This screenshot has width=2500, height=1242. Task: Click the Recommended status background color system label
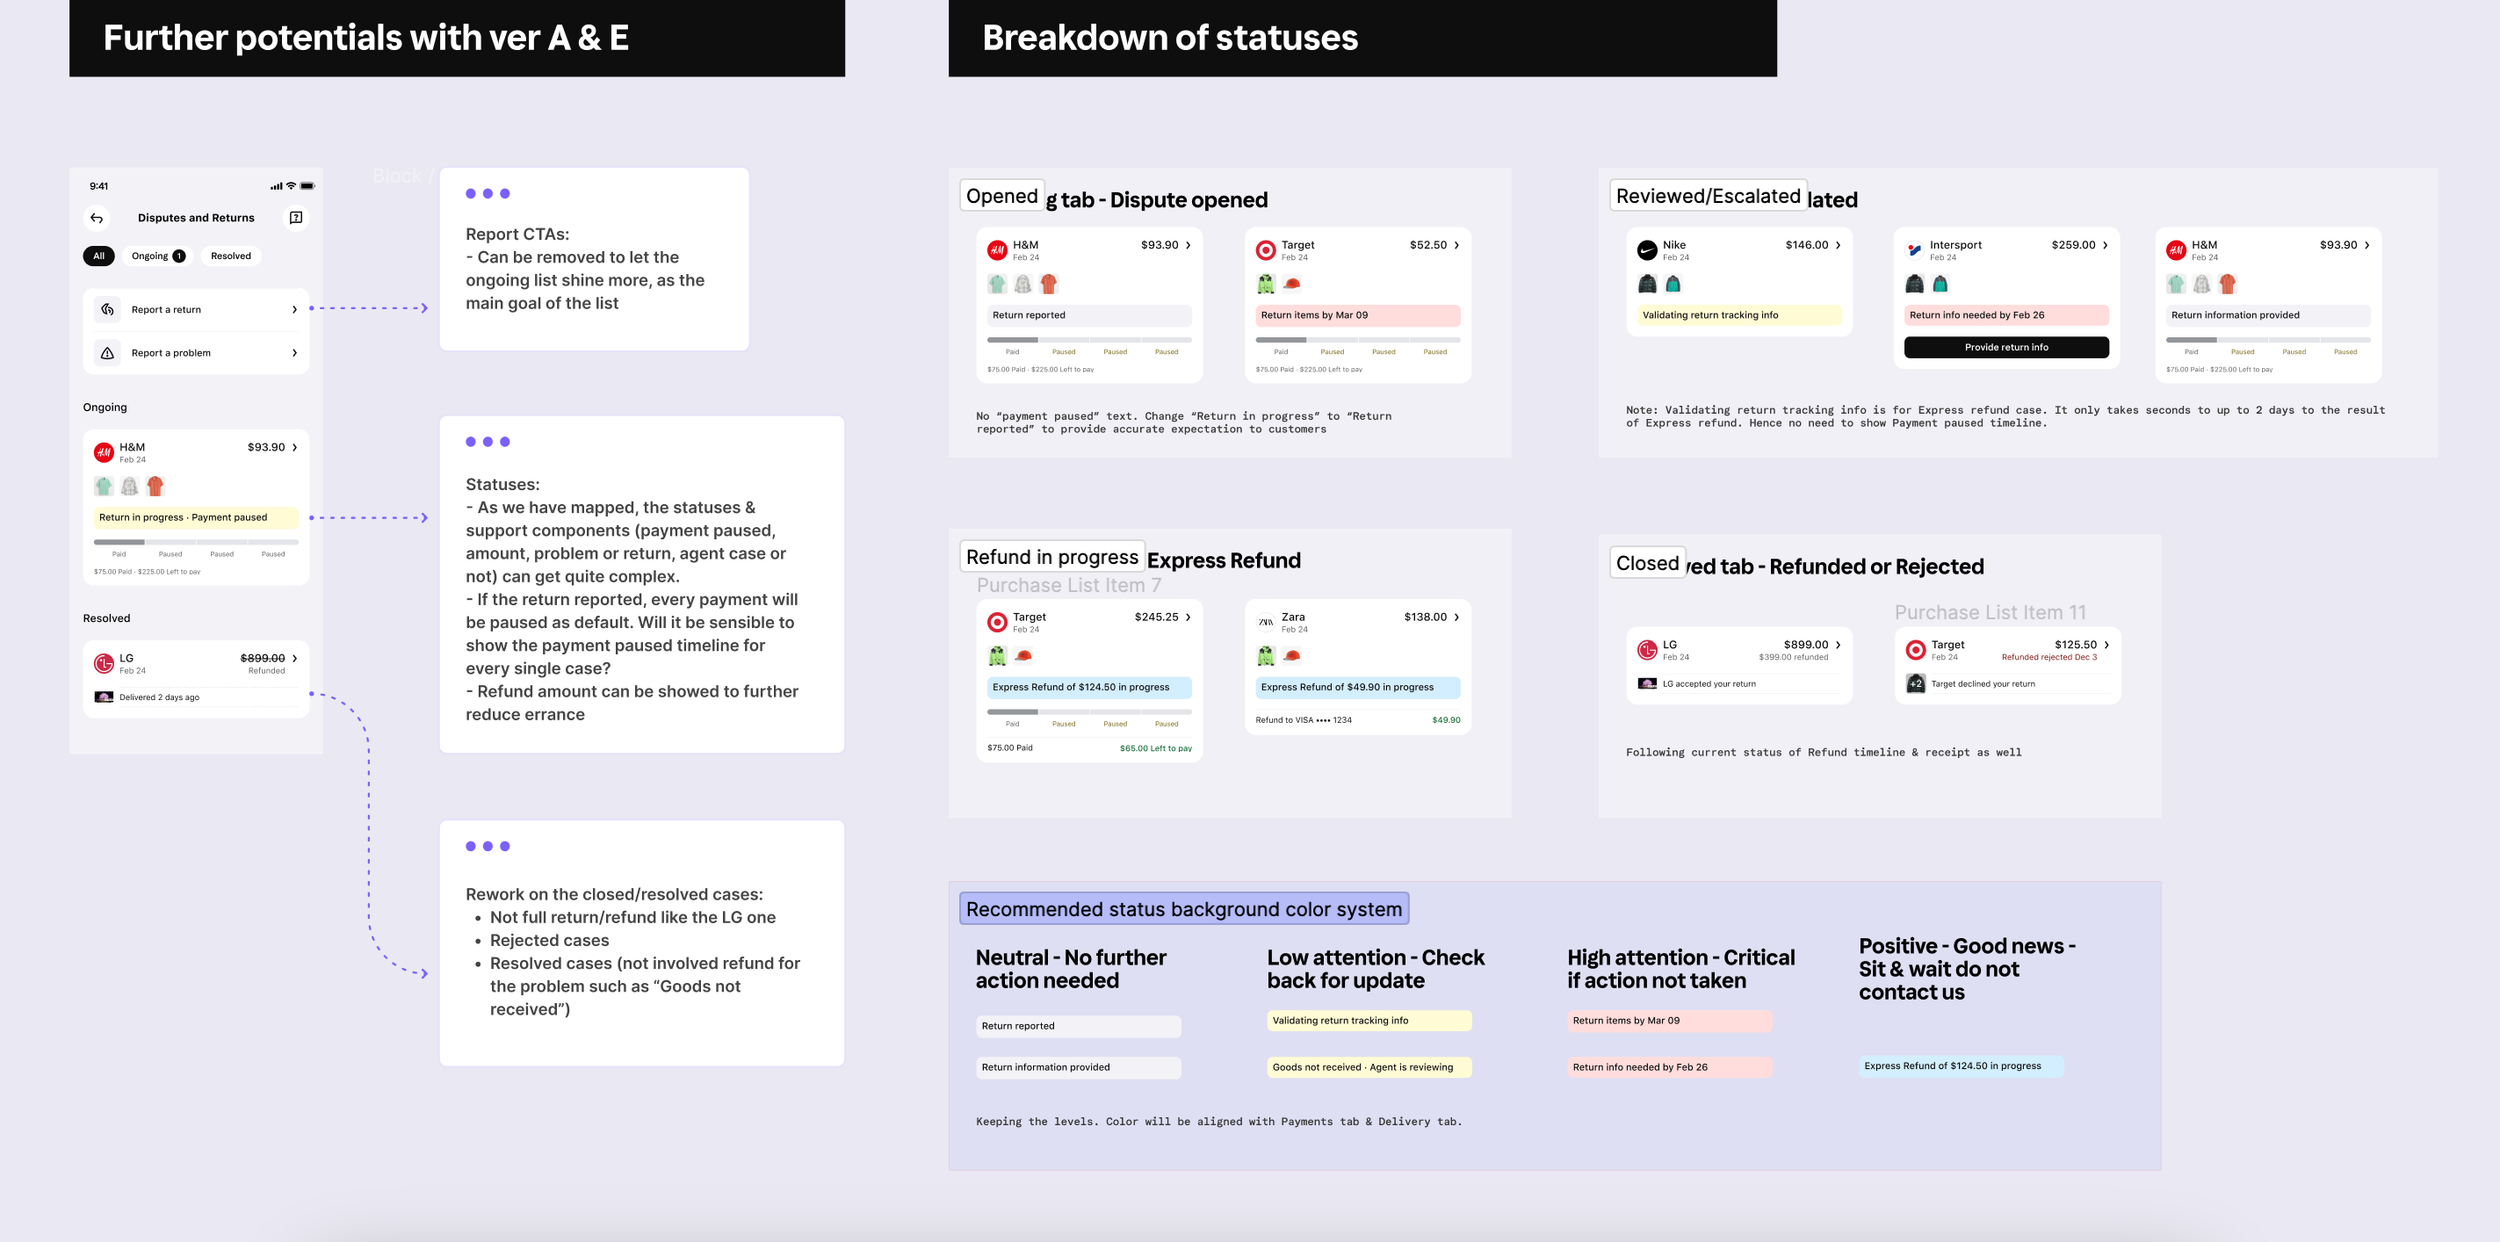1184,909
